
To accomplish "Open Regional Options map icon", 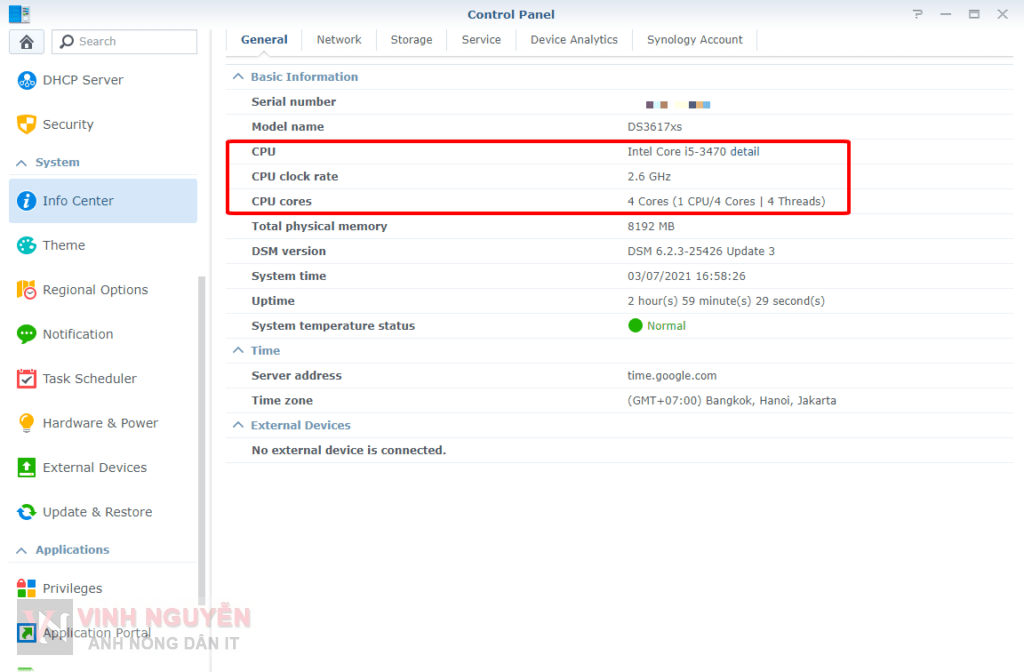I will (27, 290).
